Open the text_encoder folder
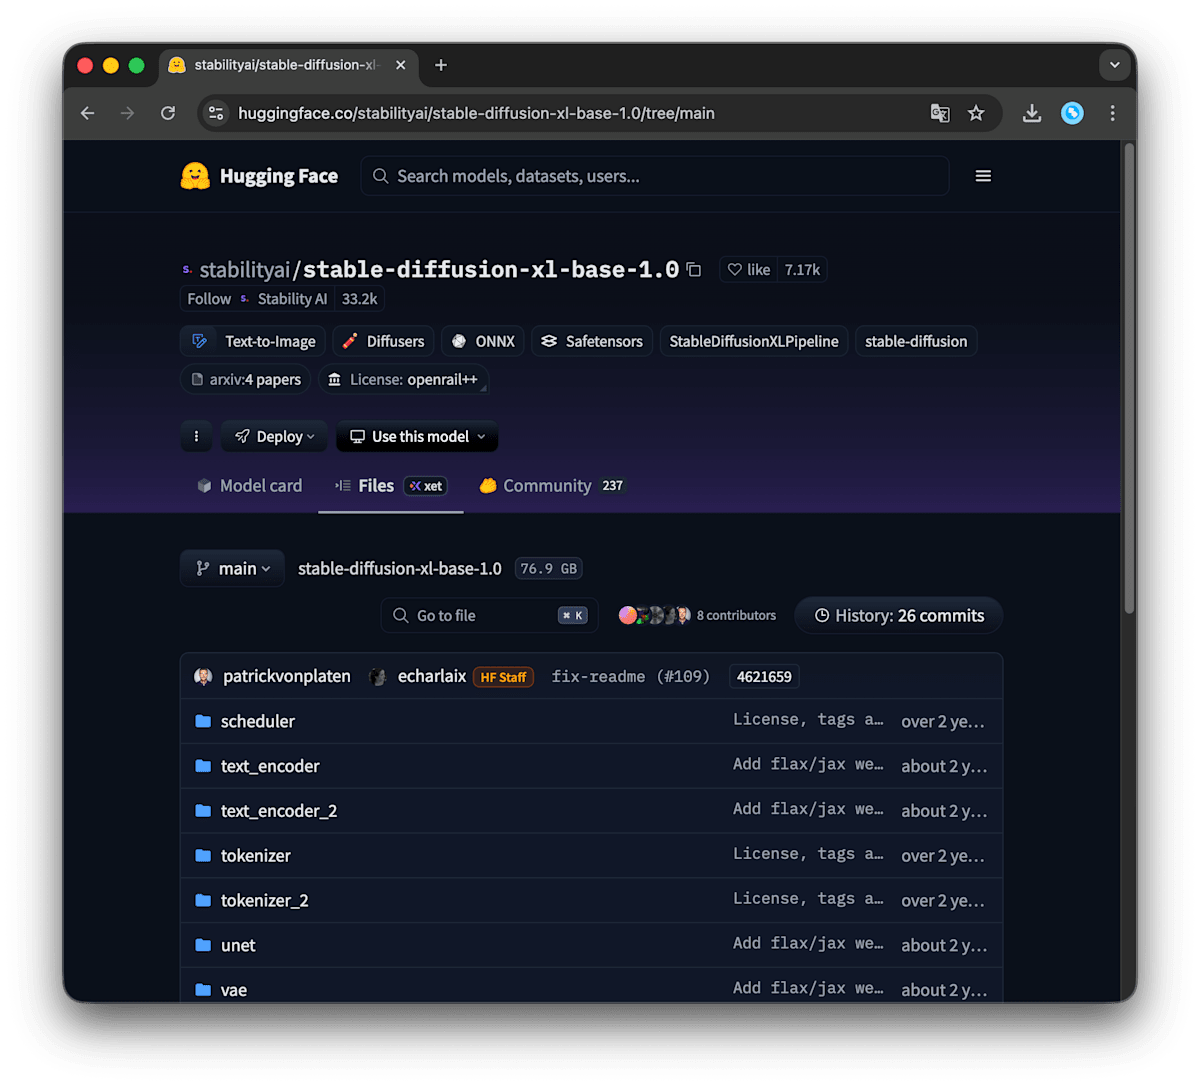 pos(270,766)
